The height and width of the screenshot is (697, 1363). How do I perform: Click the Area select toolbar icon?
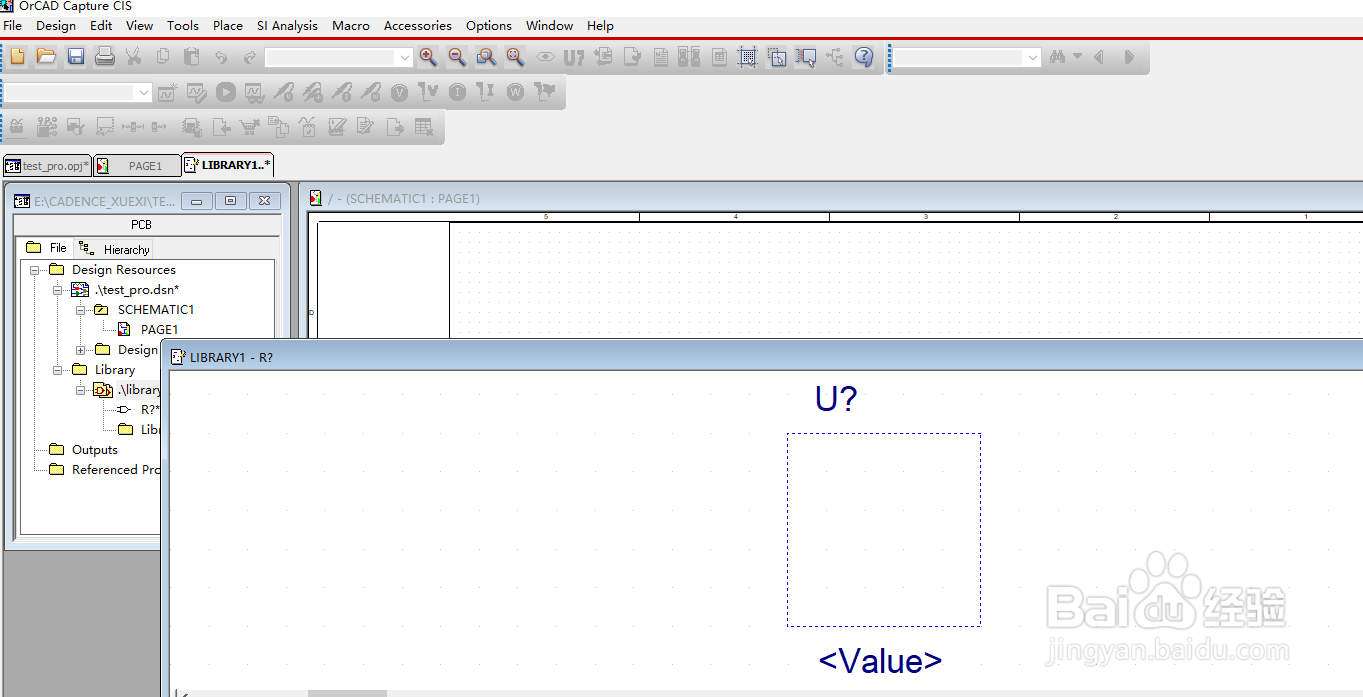point(777,57)
